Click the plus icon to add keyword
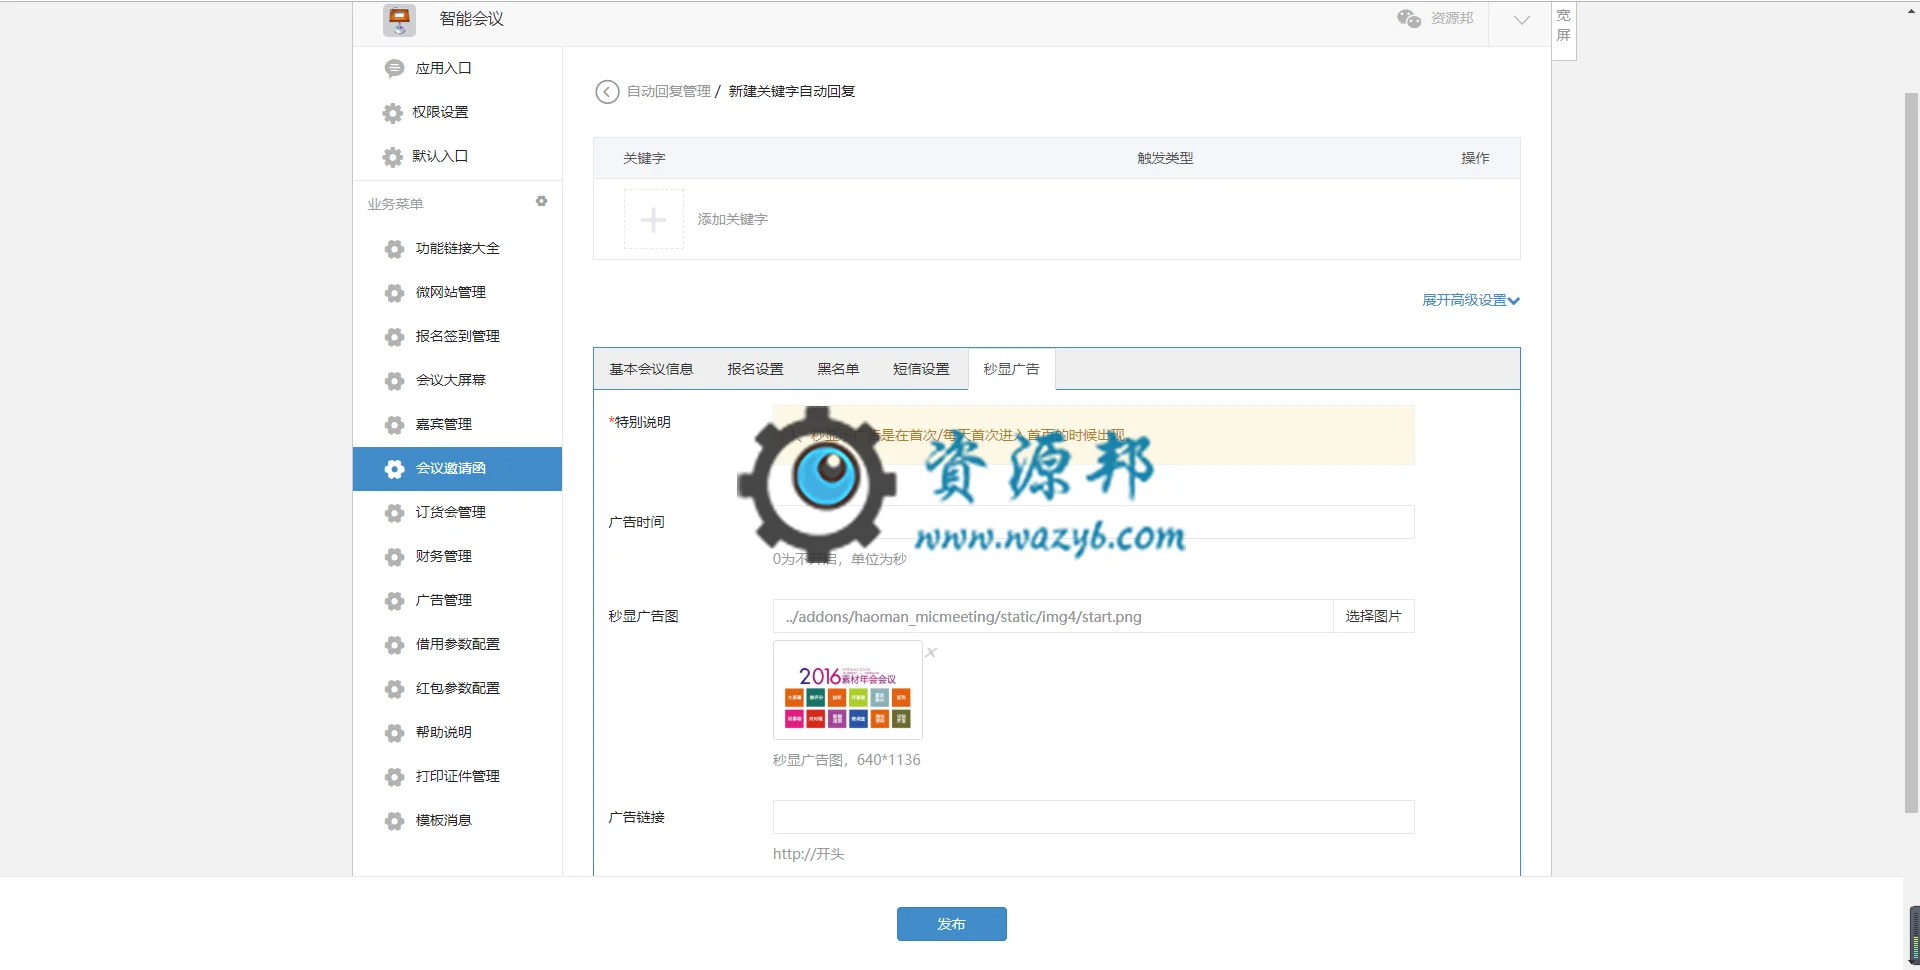Screen dimensions: 1920x970 coord(653,220)
